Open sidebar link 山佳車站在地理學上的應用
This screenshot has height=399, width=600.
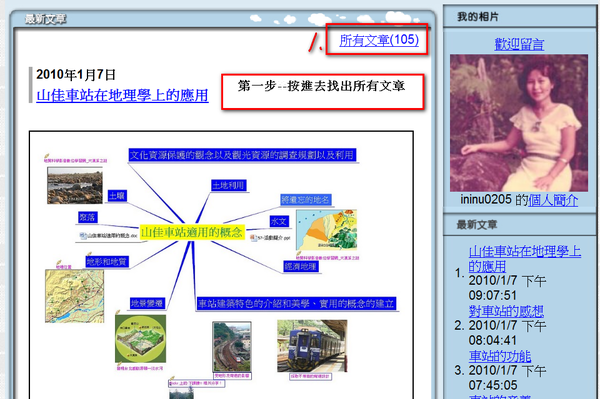[525, 259]
